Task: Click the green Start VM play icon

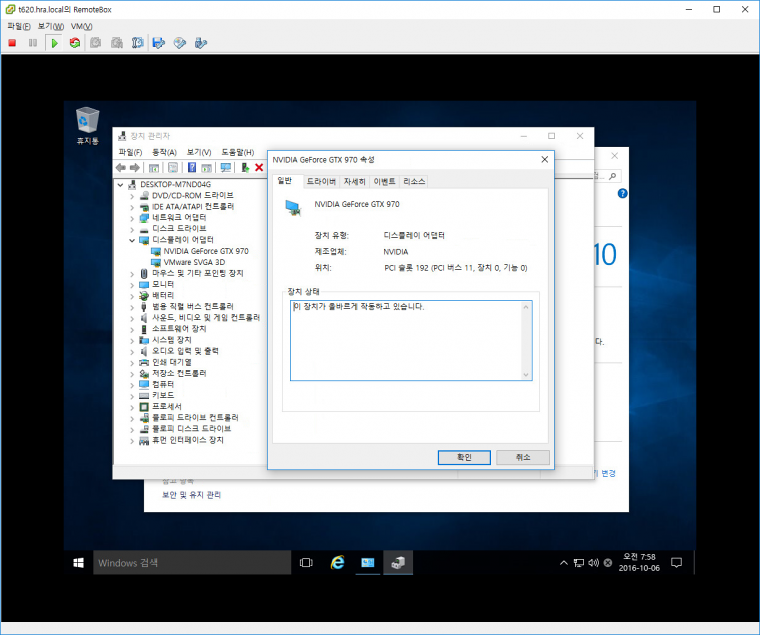Action: pos(54,43)
